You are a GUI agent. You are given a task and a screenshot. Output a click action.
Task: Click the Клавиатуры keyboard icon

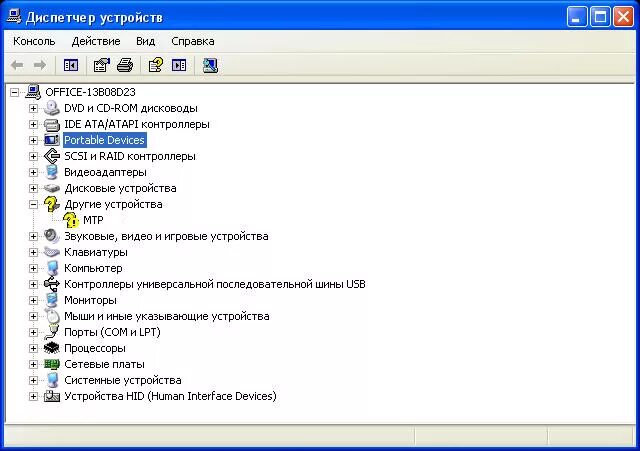coord(52,252)
